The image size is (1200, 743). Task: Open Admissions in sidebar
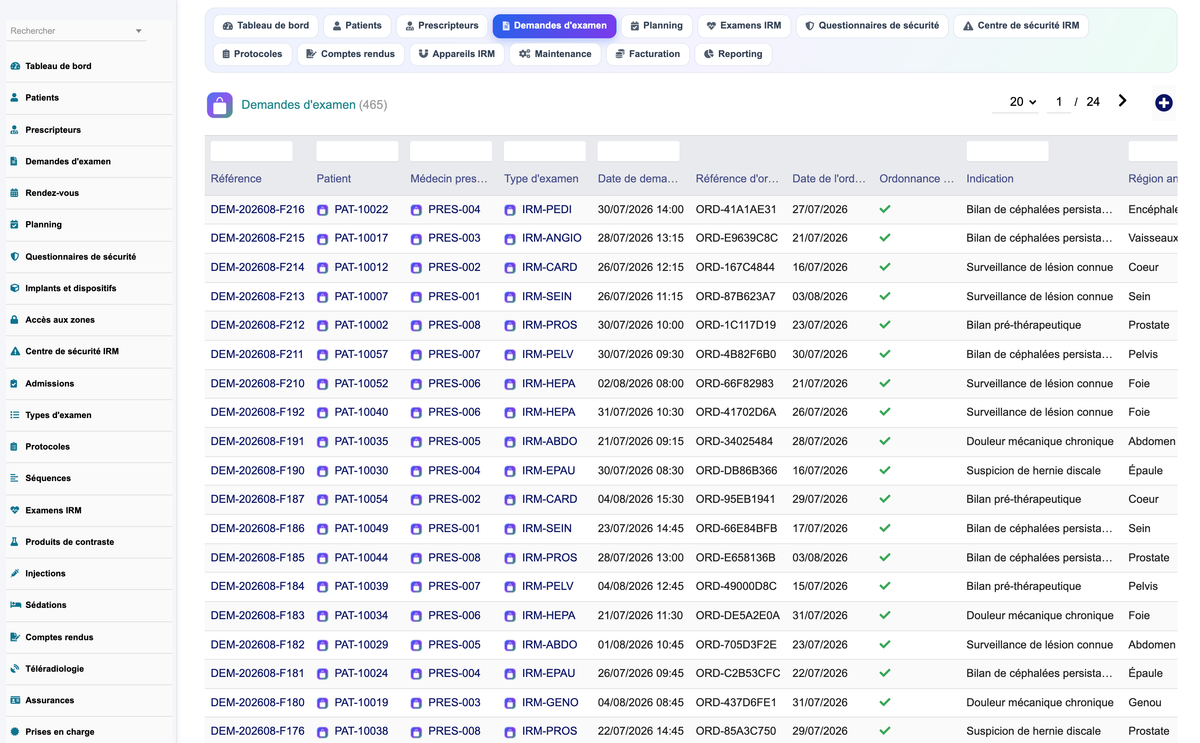[x=49, y=383]
